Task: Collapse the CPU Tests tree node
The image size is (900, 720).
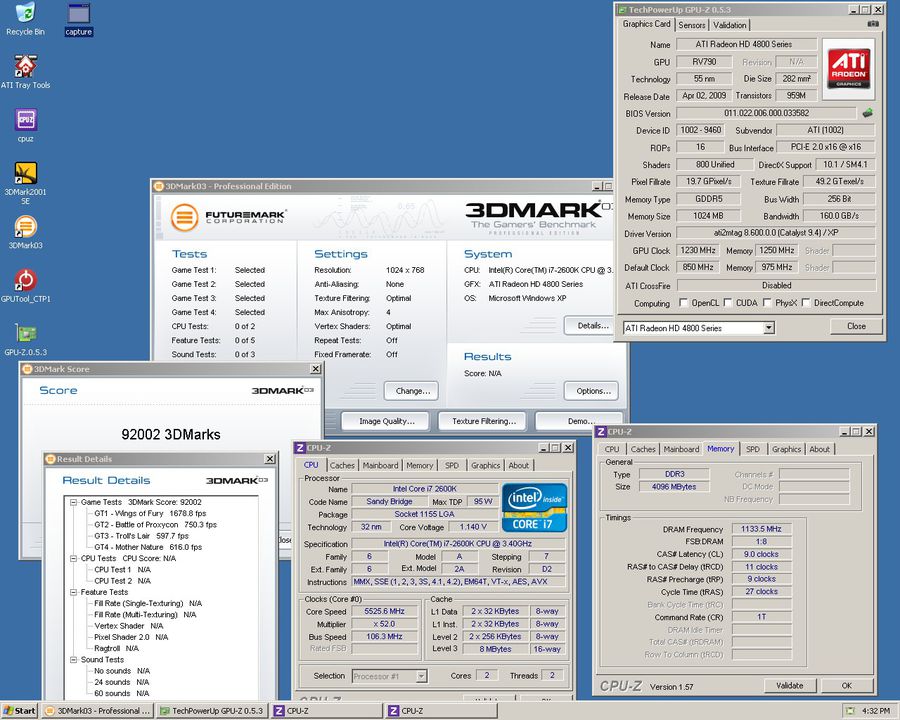Action: (x=73, y=559)
